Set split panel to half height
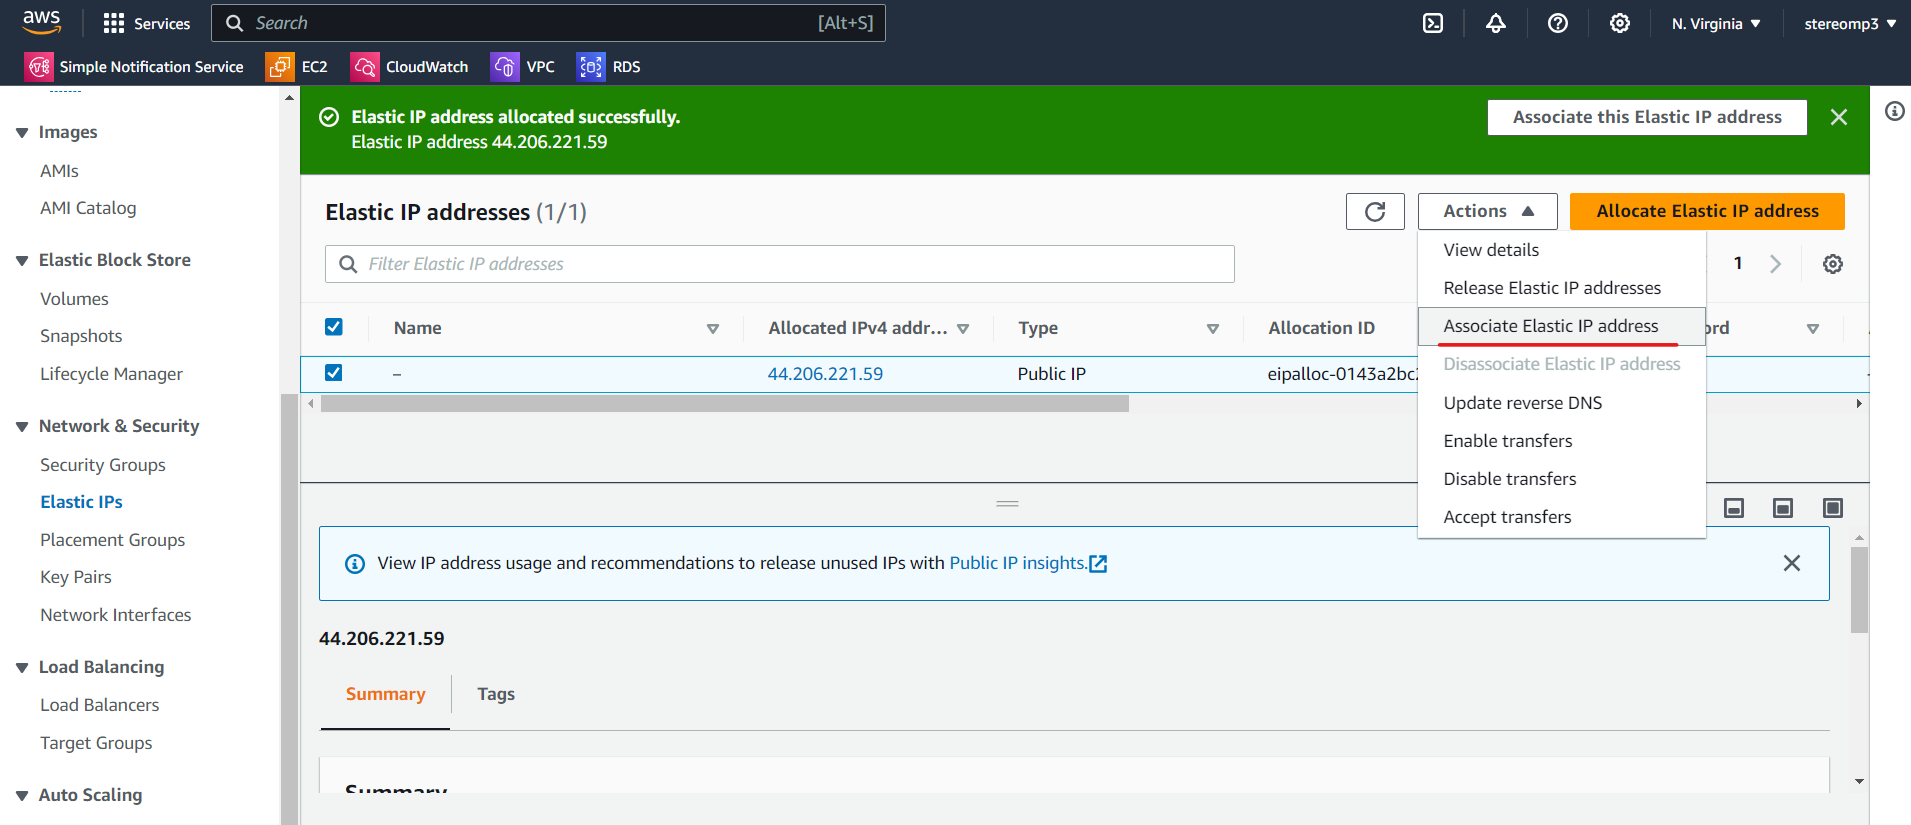This screenshot has height=825, width=1911. coord(1783,508)
